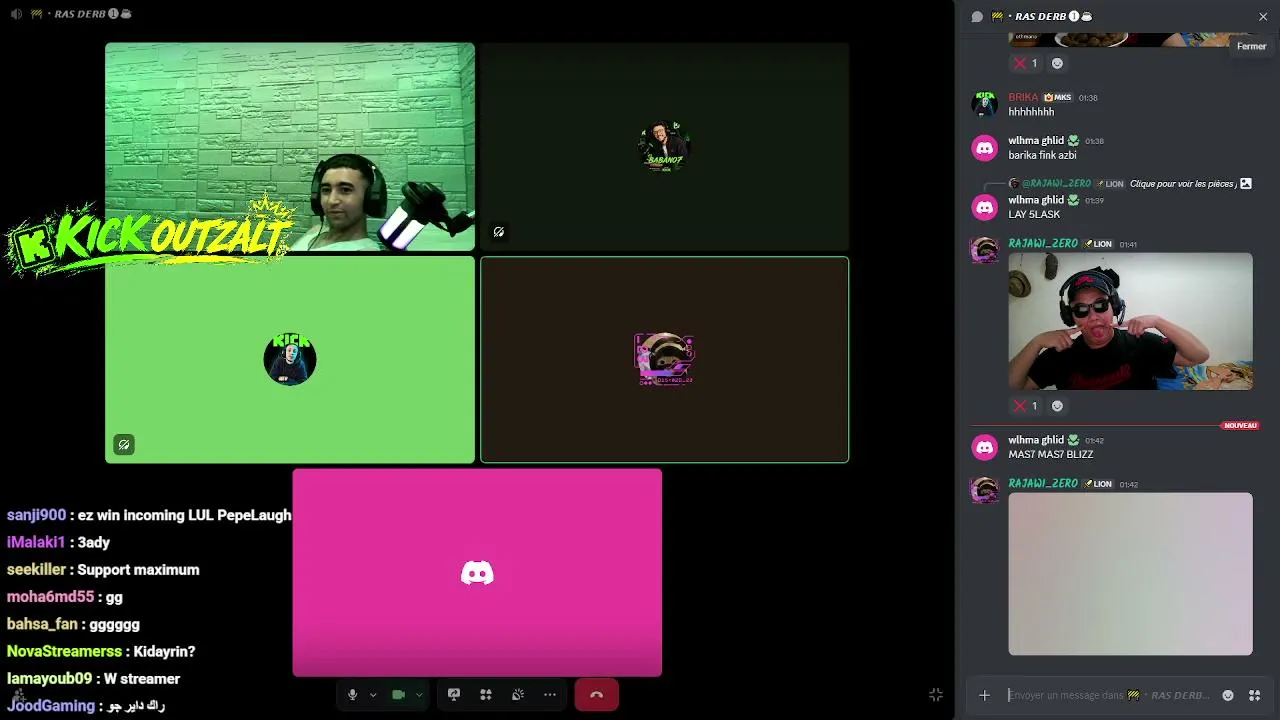
Task: Open BRIKA's avatar in chat
Action: tap(985, 104)
